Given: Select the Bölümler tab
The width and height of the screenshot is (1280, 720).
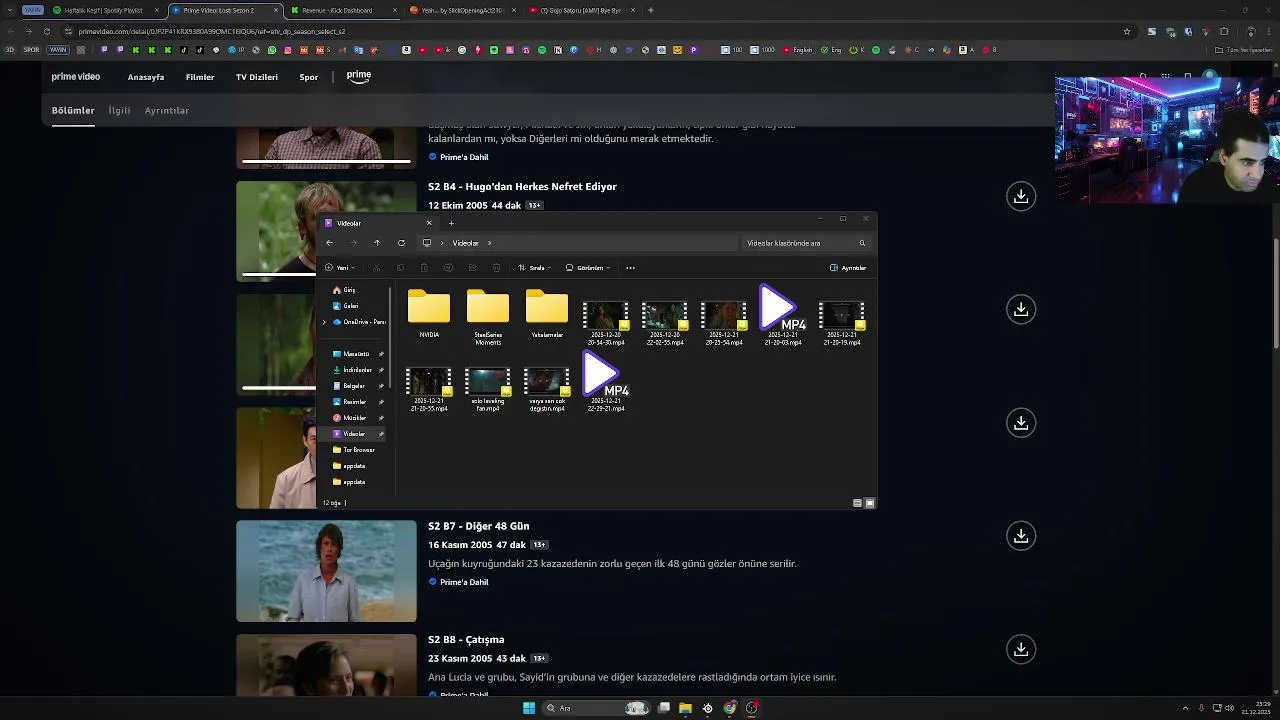Looking at the screenshot, I should 73,111.
